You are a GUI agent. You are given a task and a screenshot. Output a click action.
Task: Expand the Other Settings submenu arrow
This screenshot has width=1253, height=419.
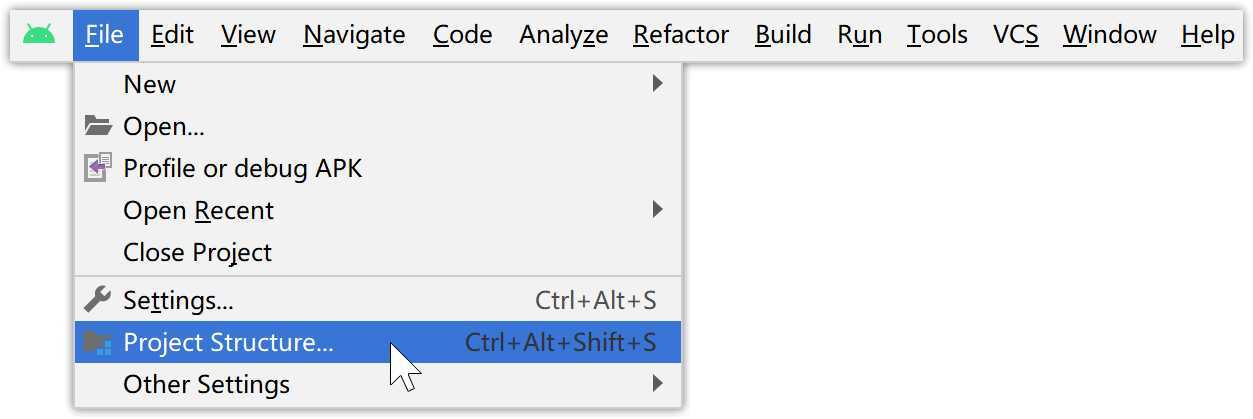657,383
